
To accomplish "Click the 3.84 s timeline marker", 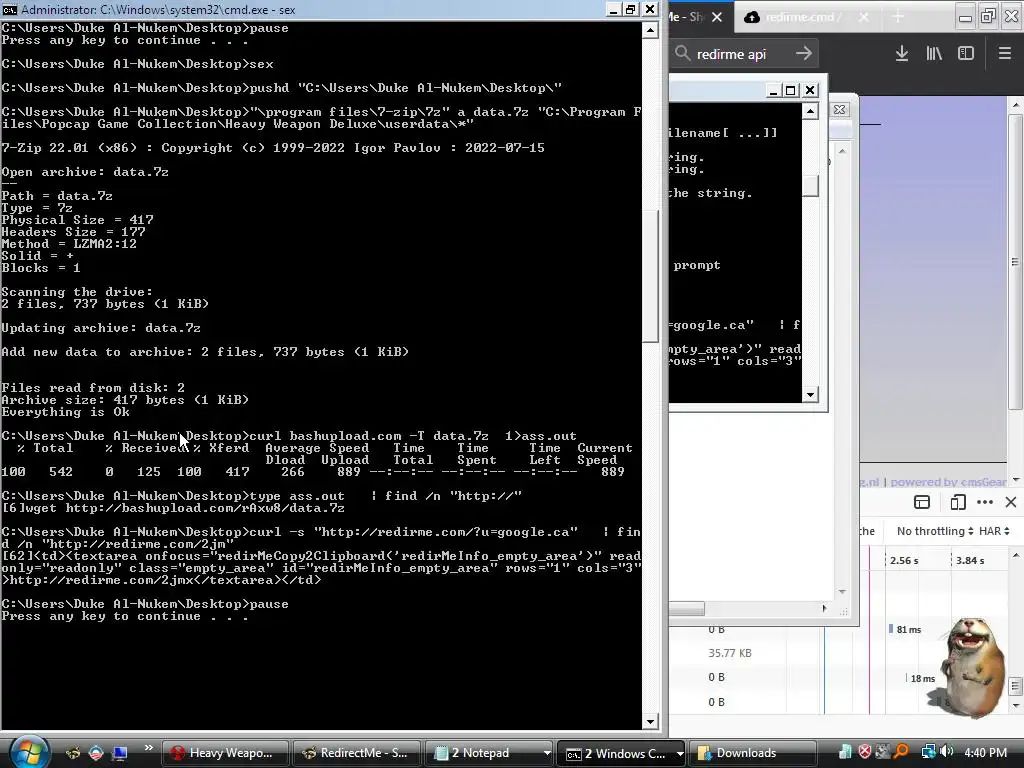I will [970, 560].
